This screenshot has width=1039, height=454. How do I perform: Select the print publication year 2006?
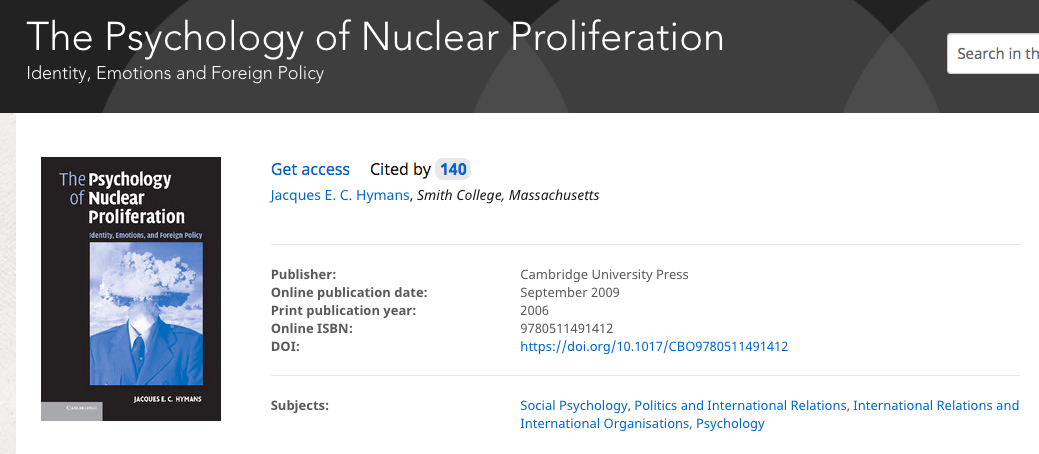click(x=535, y=310)
